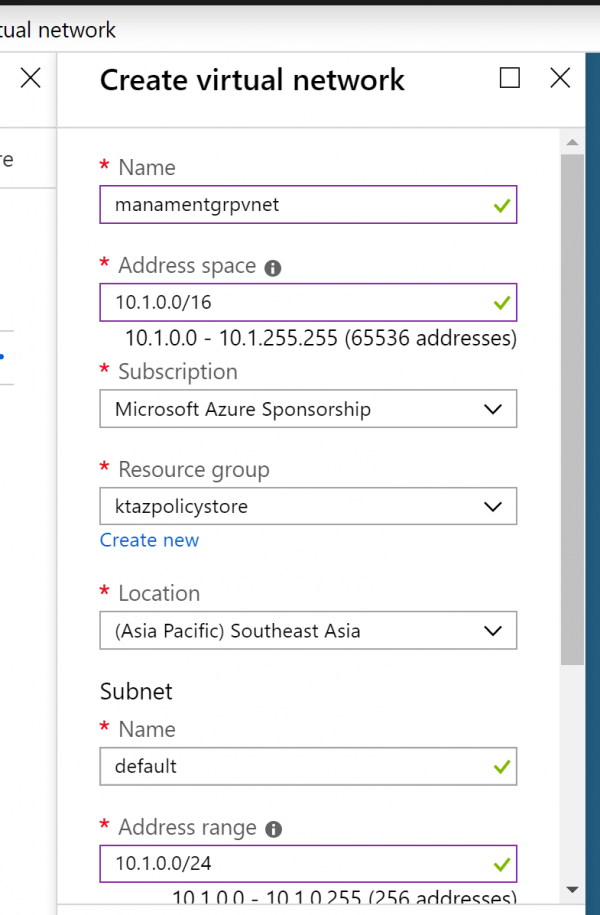Click the scrollbar up arrow
Viewport: 600px width, 915px height.
pos(572,142)
